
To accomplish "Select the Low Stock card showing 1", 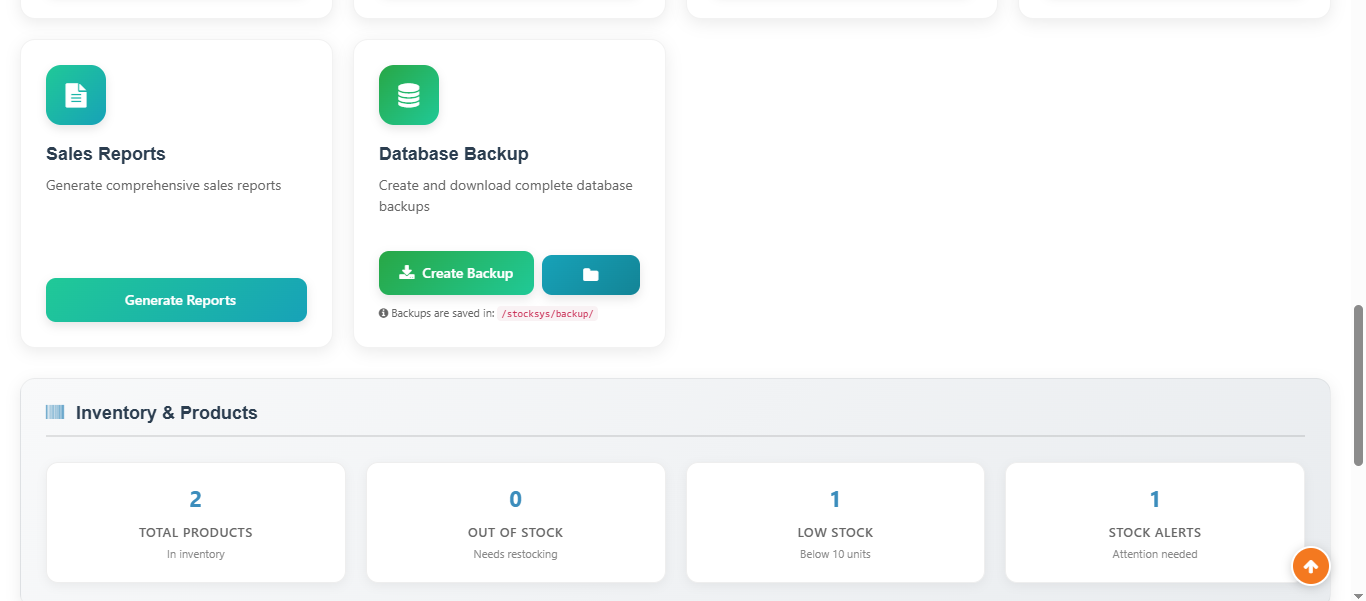I will [835, 522].
